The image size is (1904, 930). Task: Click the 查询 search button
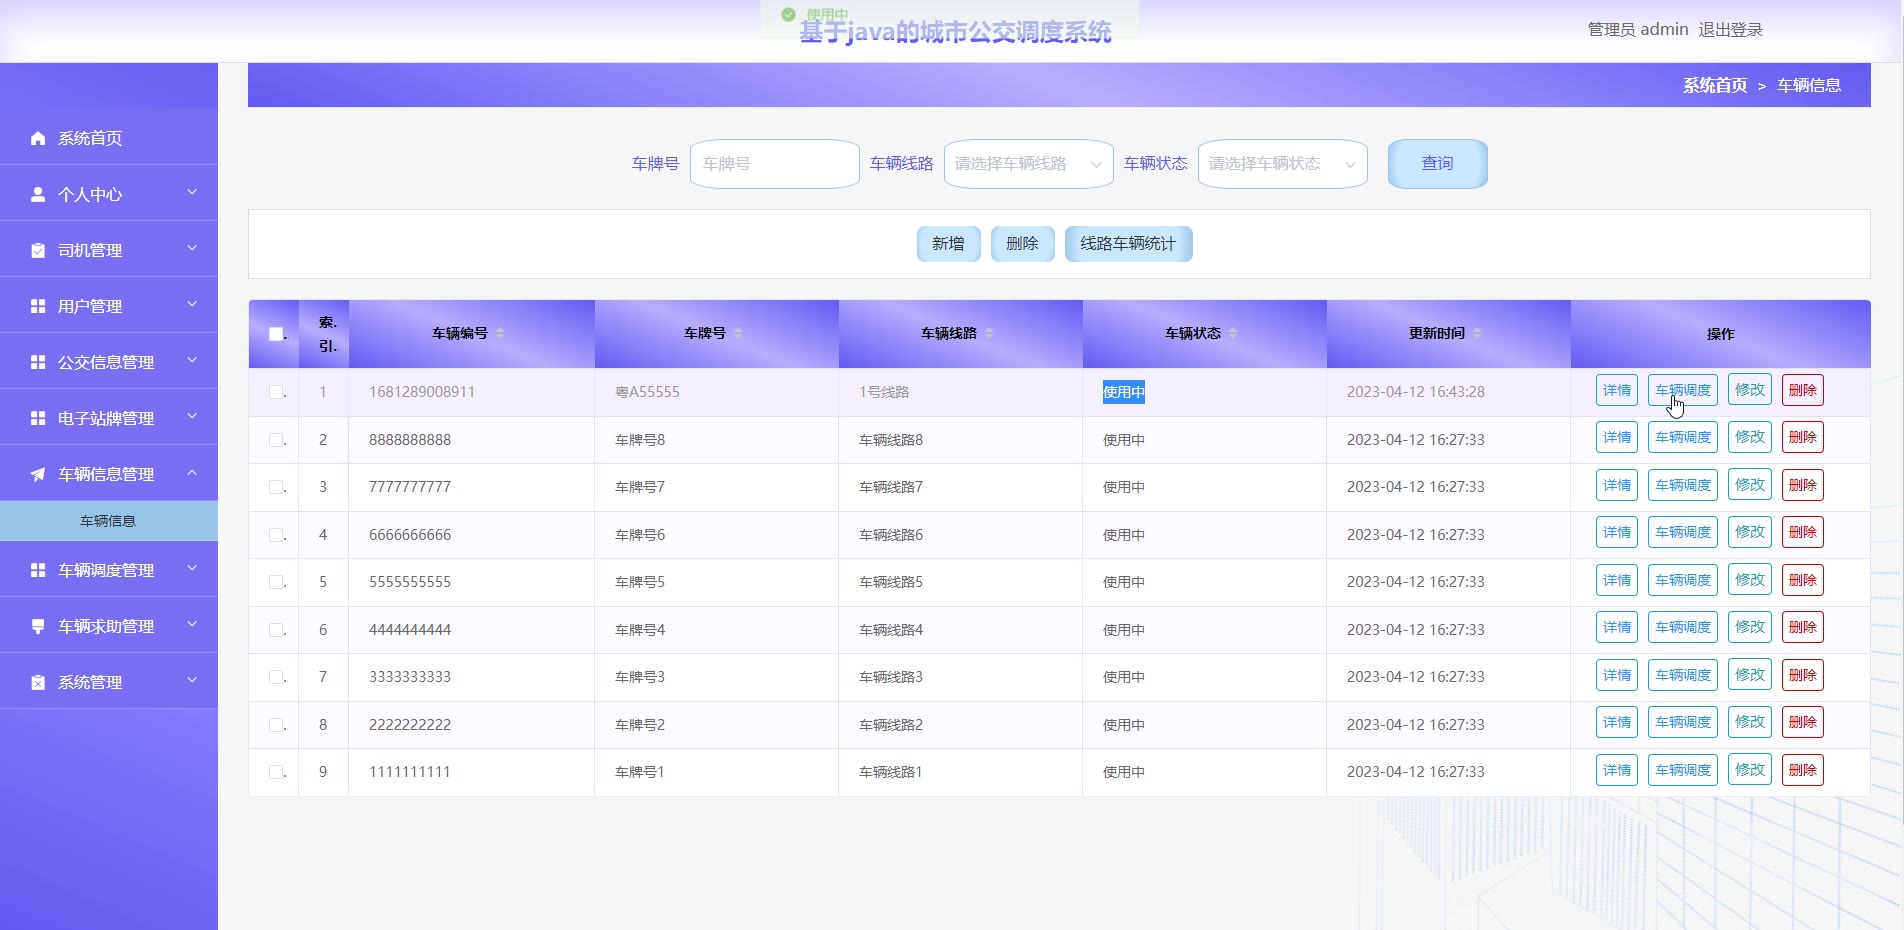(1437, 164)
